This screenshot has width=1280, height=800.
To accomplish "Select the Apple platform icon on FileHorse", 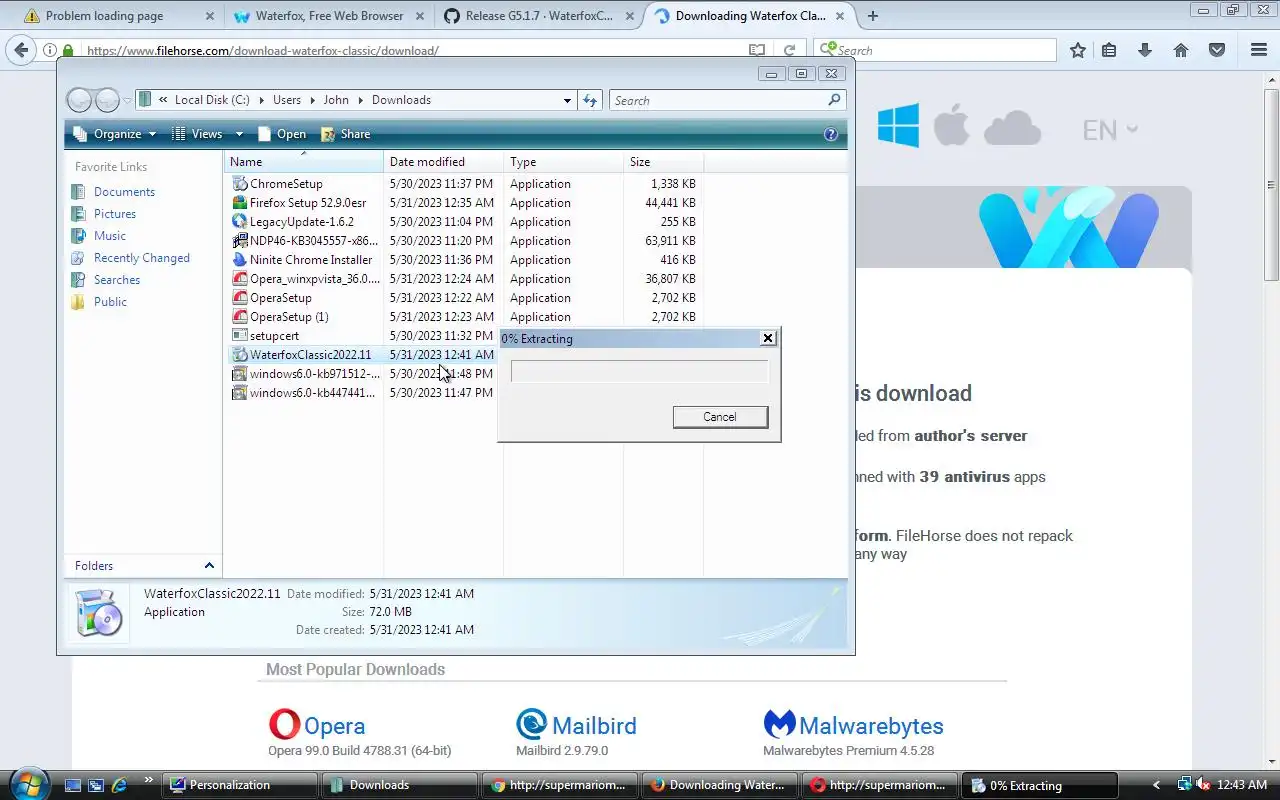I will tap(952, 126).
